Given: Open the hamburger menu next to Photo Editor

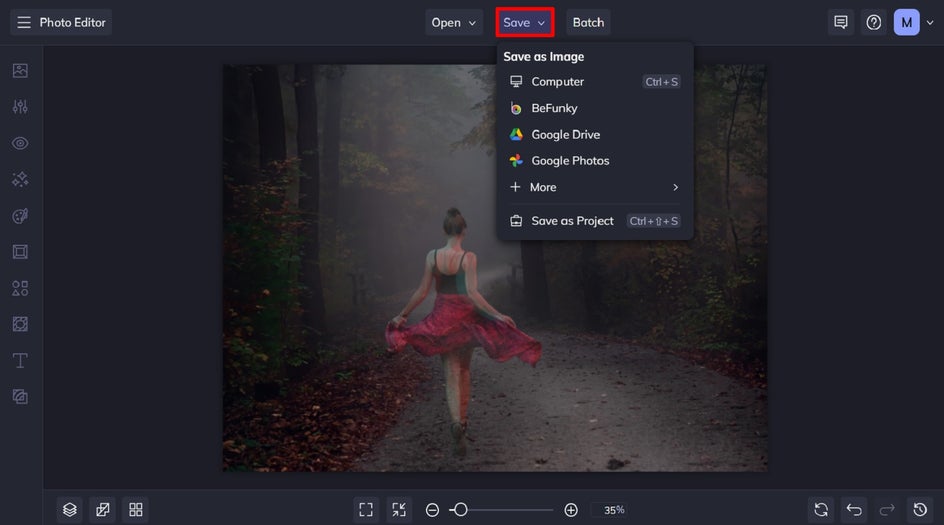Looking at the screenshot, I should point(23,22).
